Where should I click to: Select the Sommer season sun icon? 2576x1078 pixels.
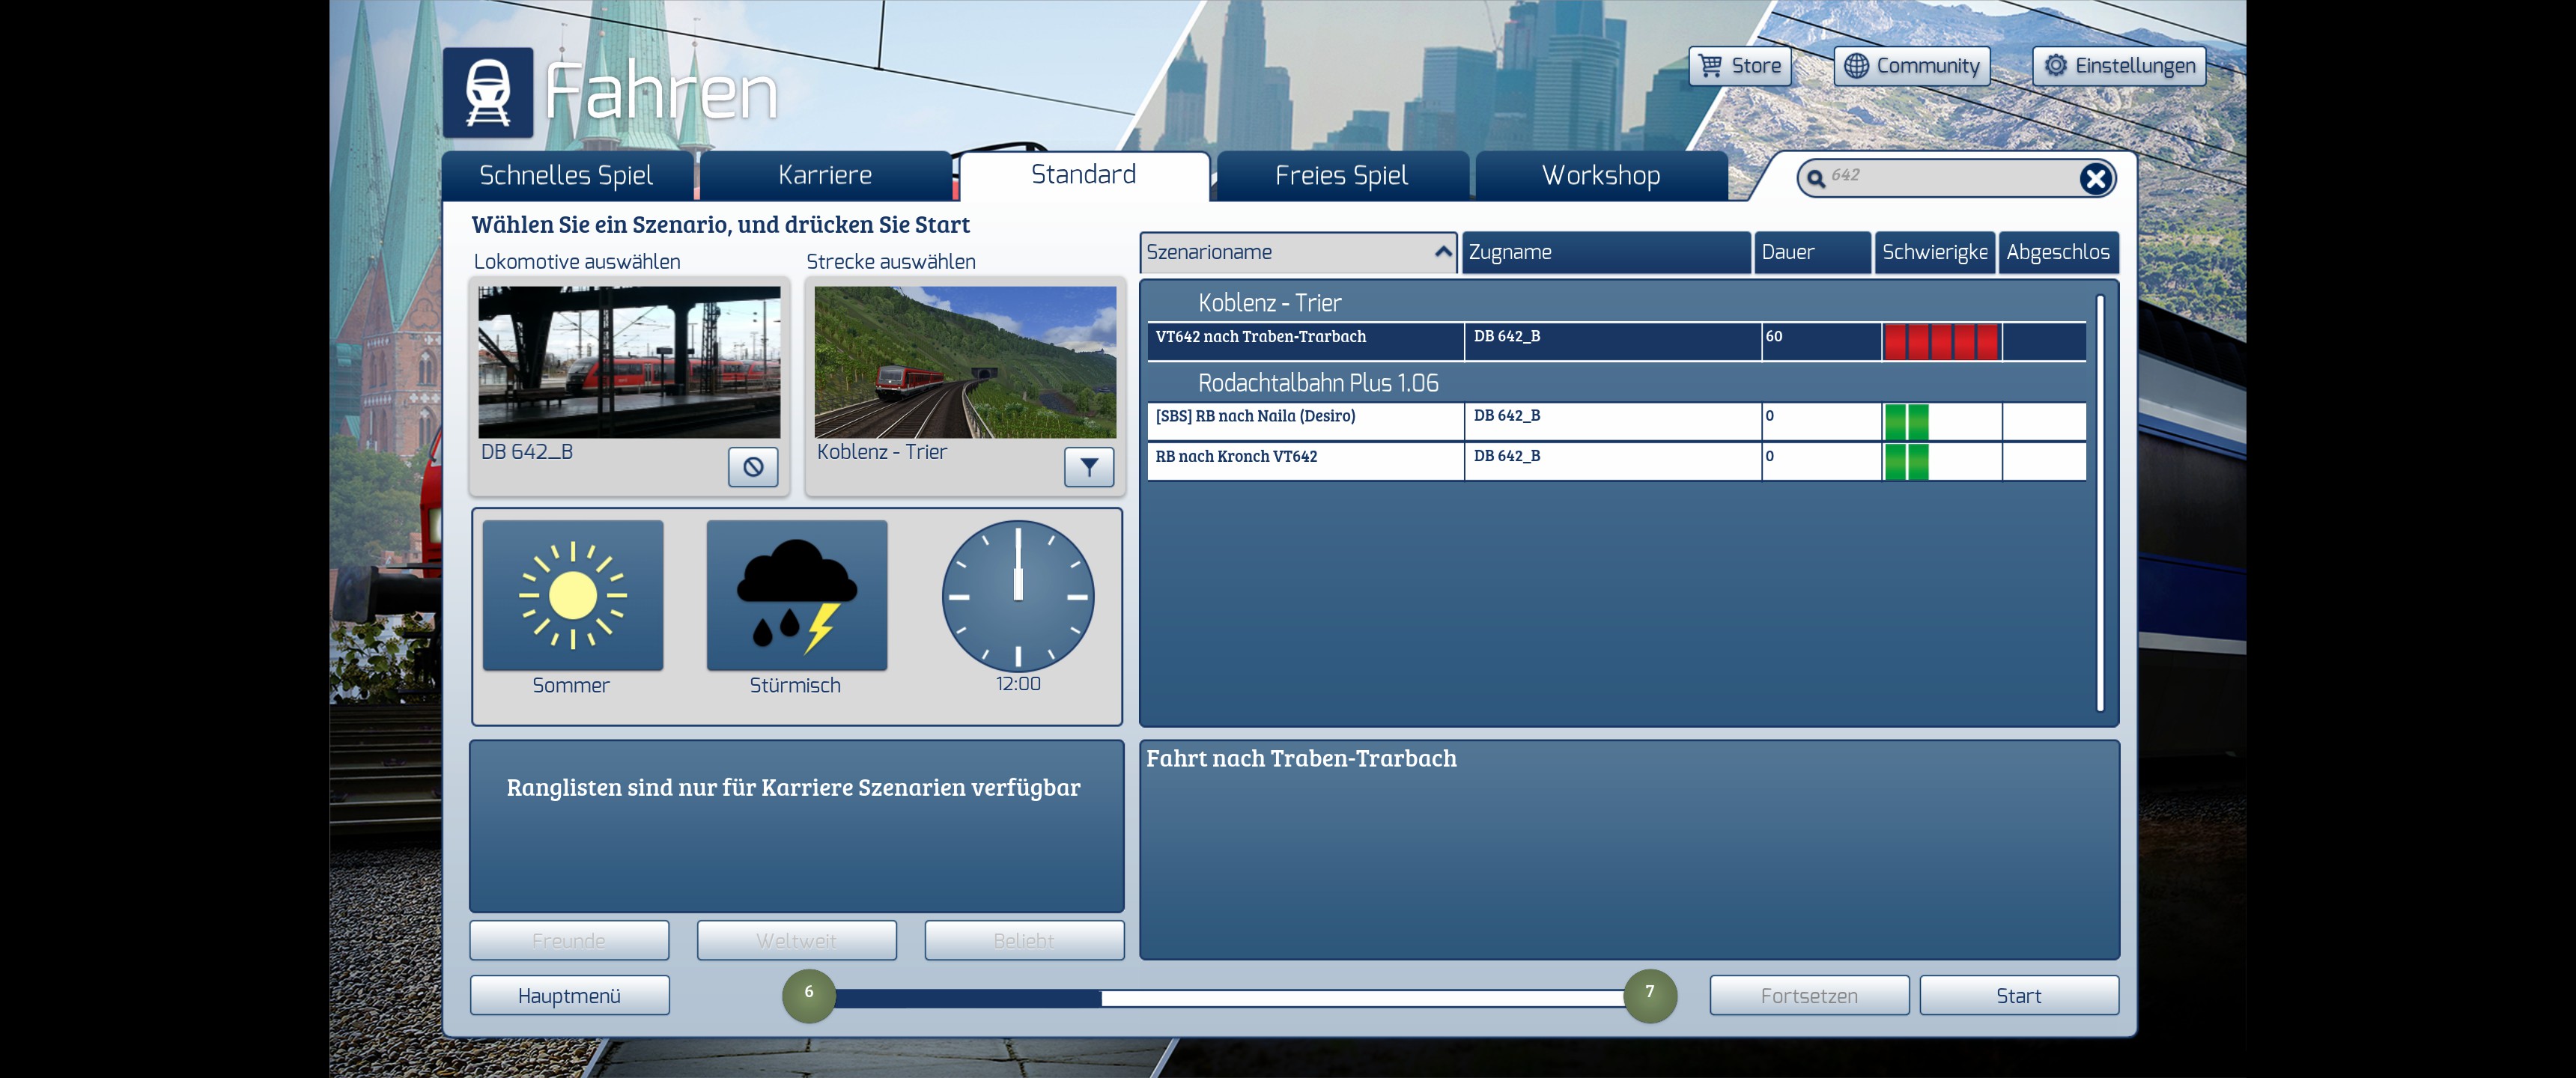[573, 596]
